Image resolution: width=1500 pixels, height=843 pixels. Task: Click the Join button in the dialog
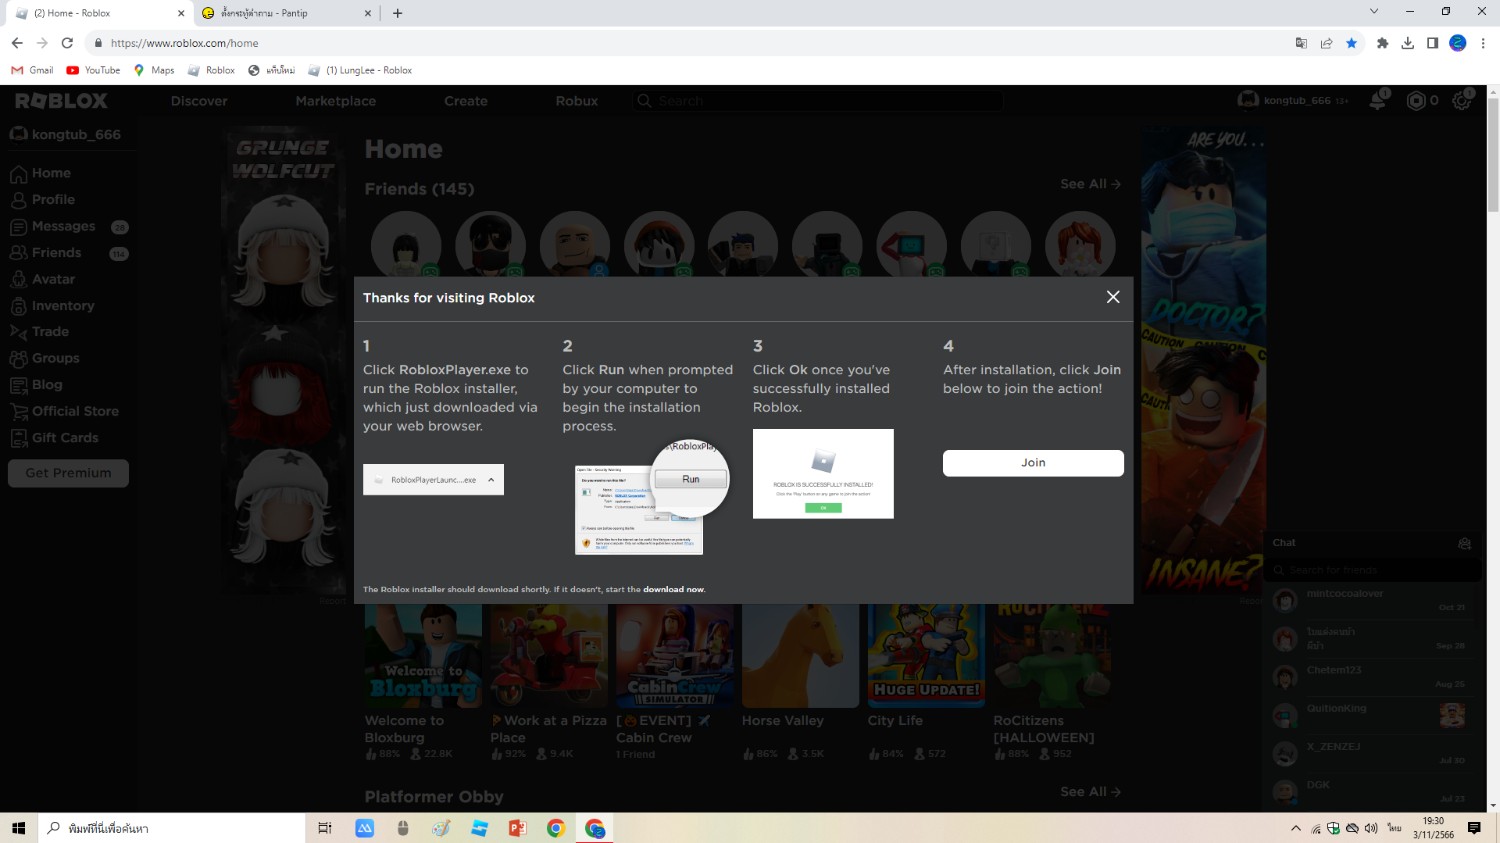pyautogui.click(x=1033, y=463)
